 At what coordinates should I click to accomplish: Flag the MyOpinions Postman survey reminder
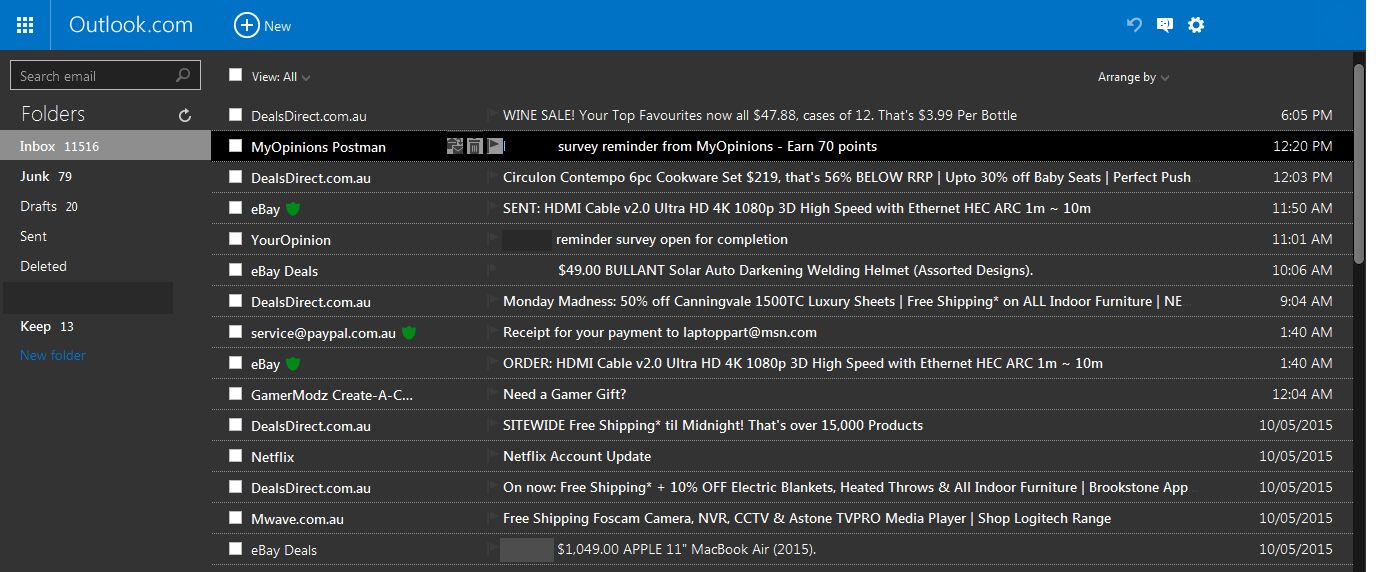[x=495, y=146]
